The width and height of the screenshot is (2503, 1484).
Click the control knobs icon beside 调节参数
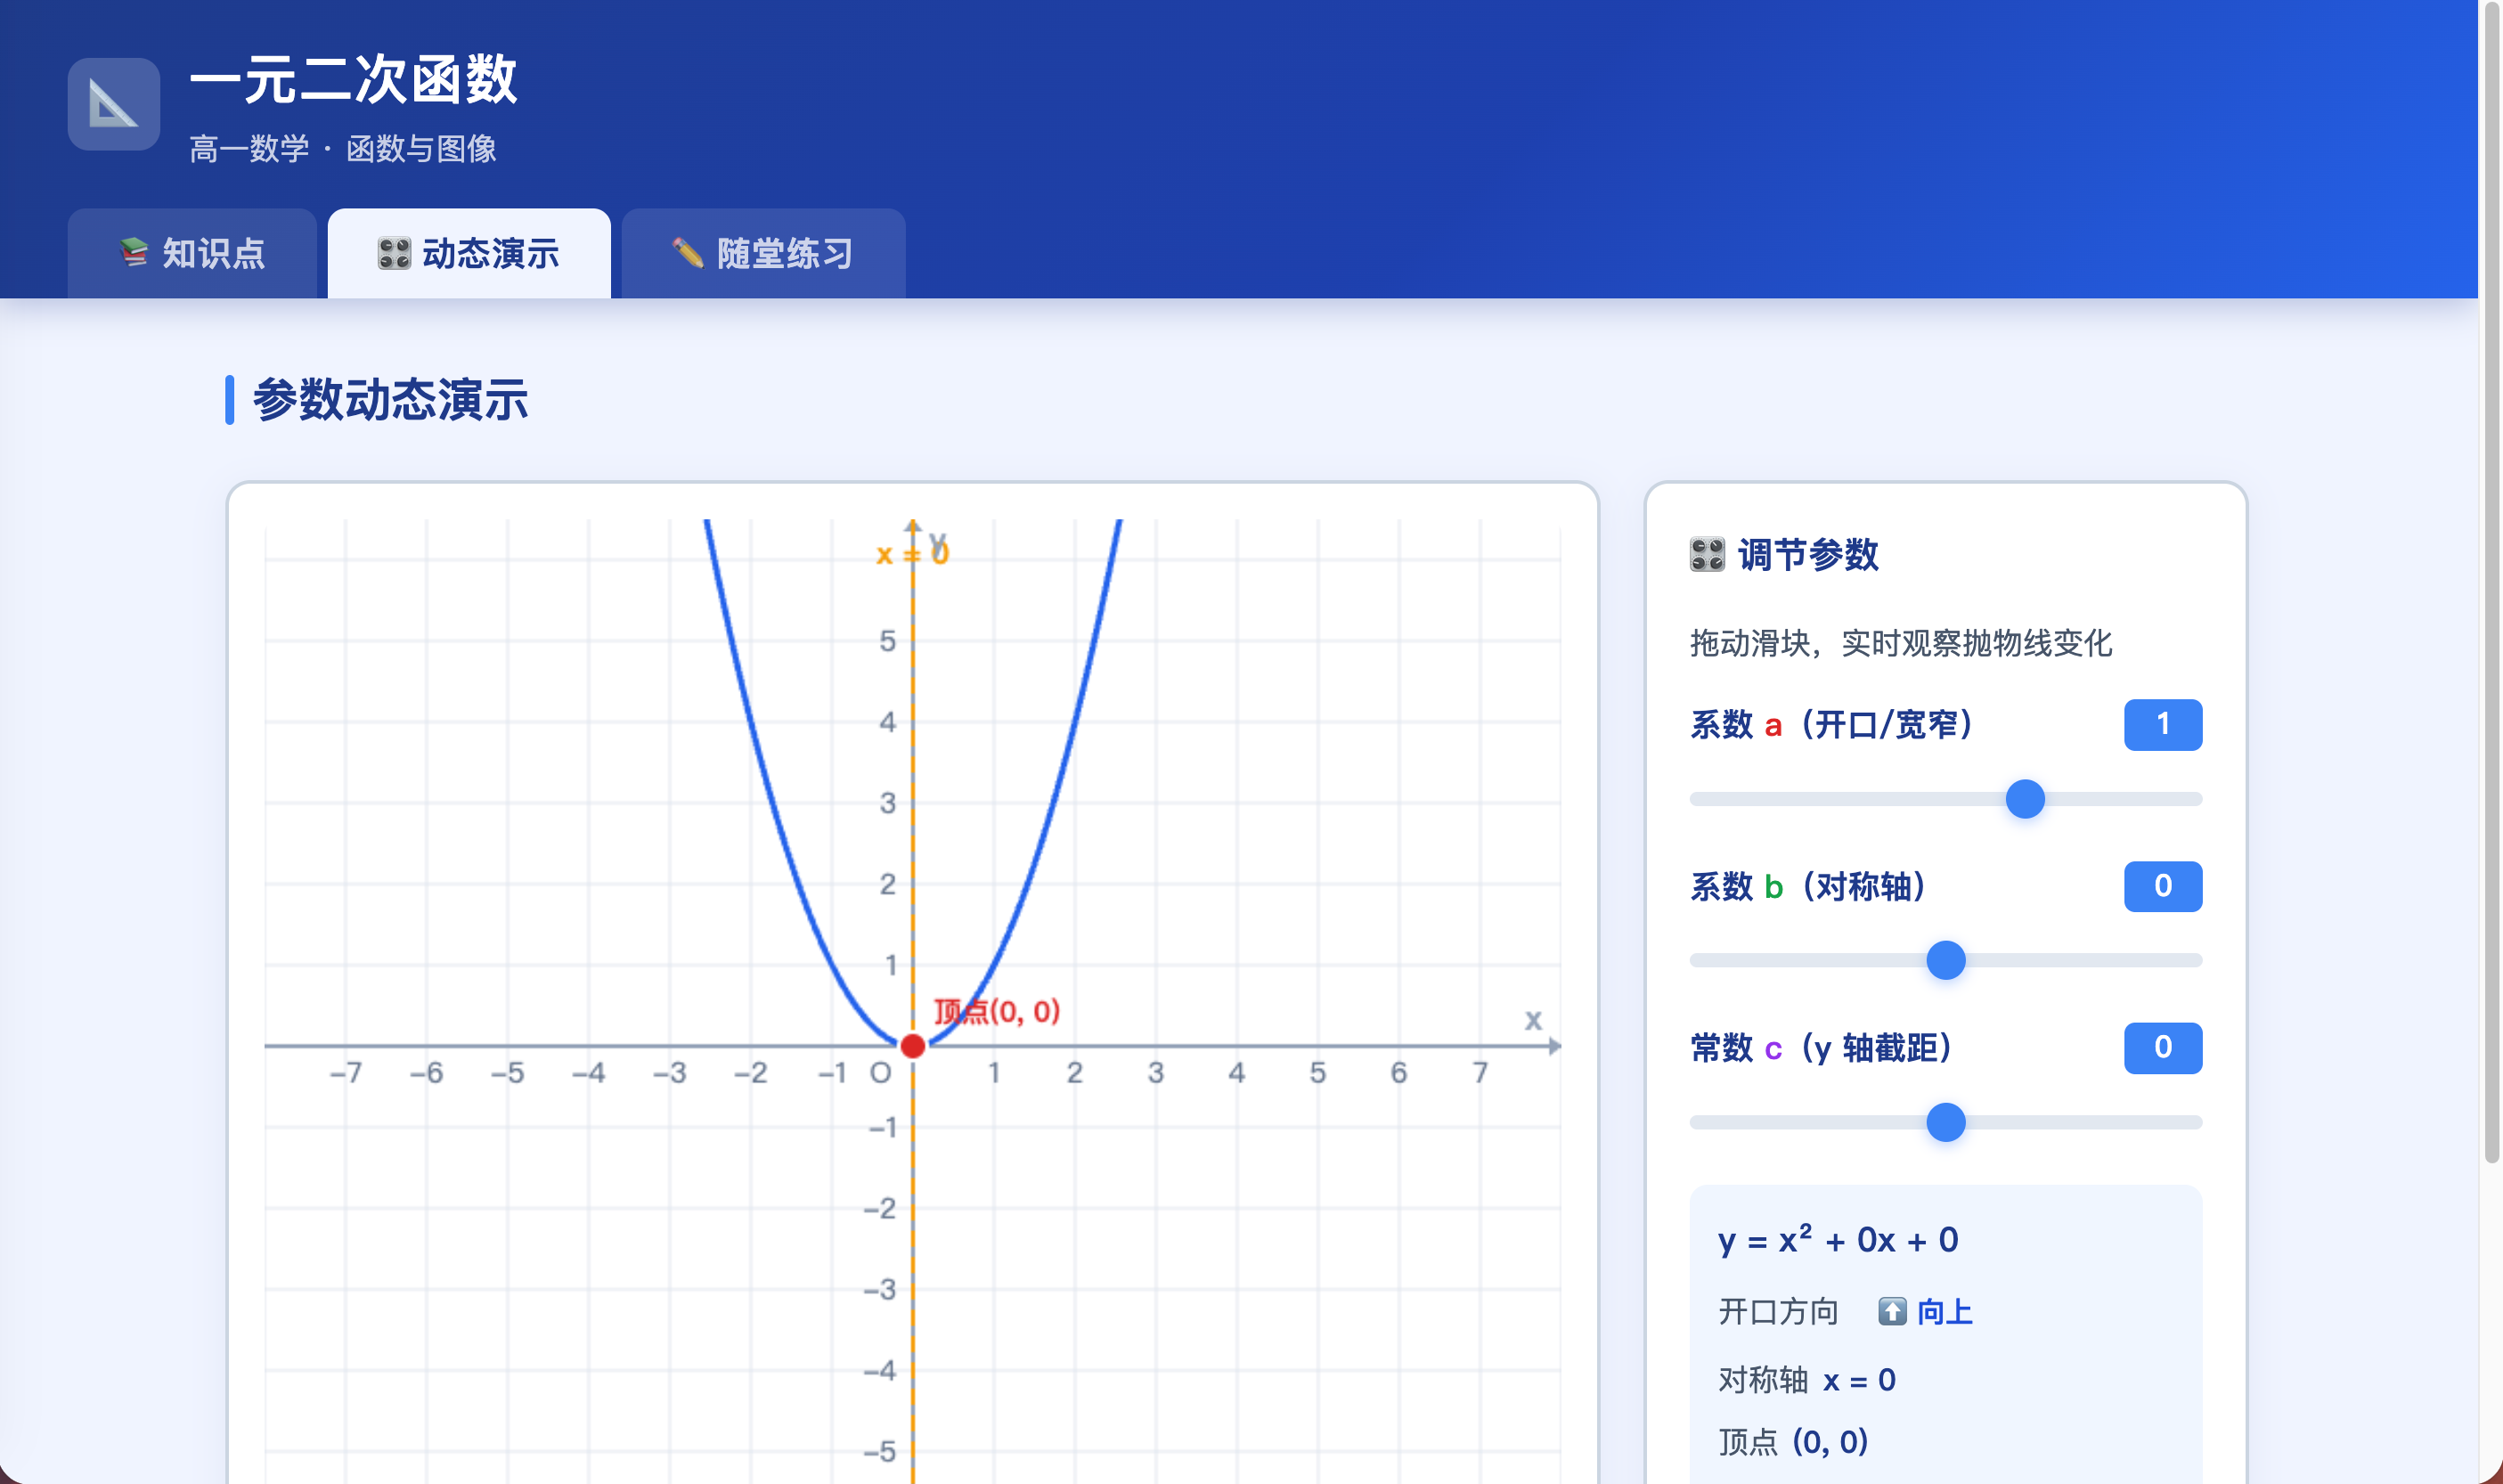[x=1707, y=554]
